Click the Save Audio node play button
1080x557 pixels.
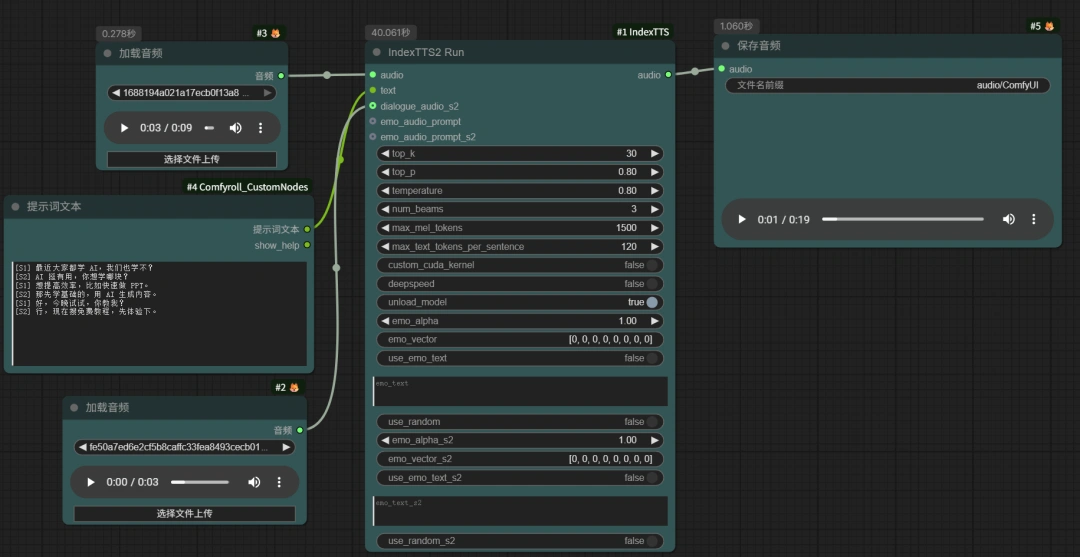742,220
